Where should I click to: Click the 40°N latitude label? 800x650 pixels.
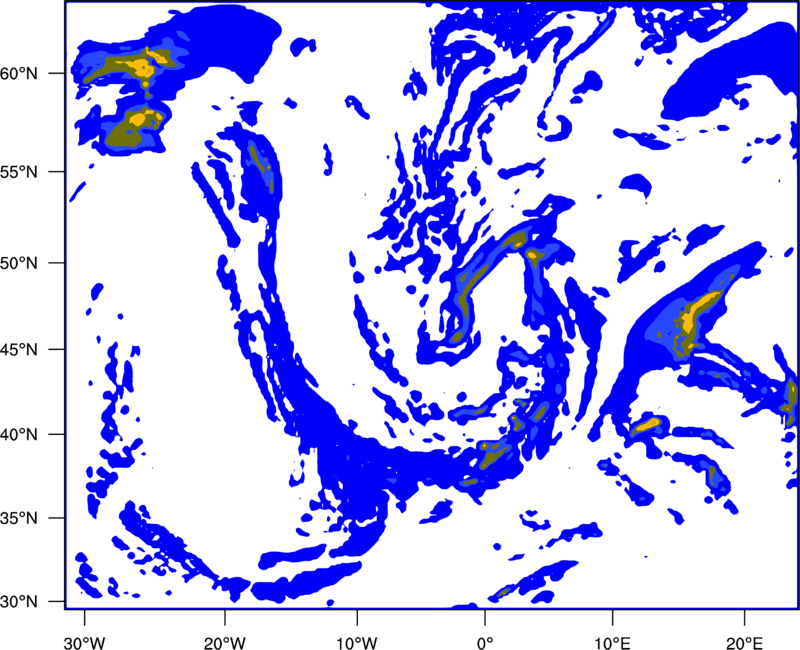click(19, 435)
